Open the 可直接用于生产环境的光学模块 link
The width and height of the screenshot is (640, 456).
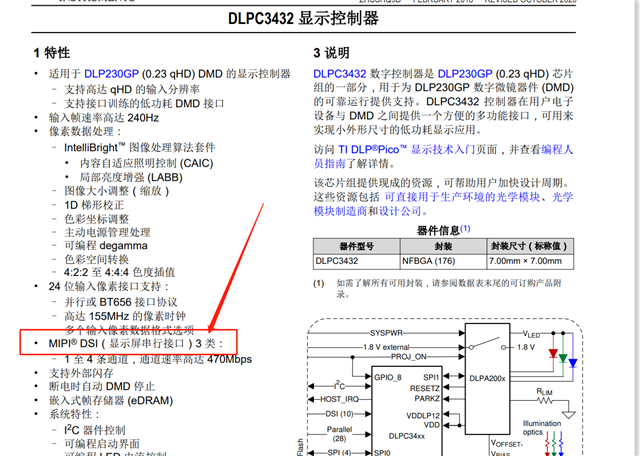pyautogui.click(x=462, y=197)
